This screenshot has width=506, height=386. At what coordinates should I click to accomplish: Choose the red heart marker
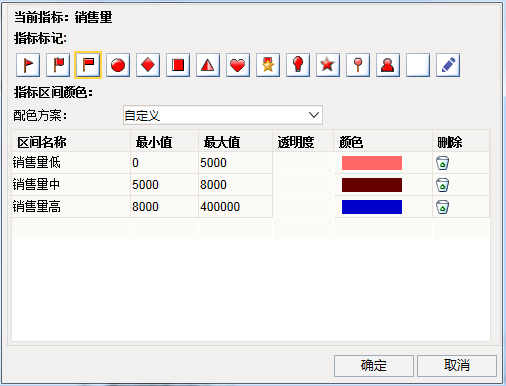[x=238, y=65]
